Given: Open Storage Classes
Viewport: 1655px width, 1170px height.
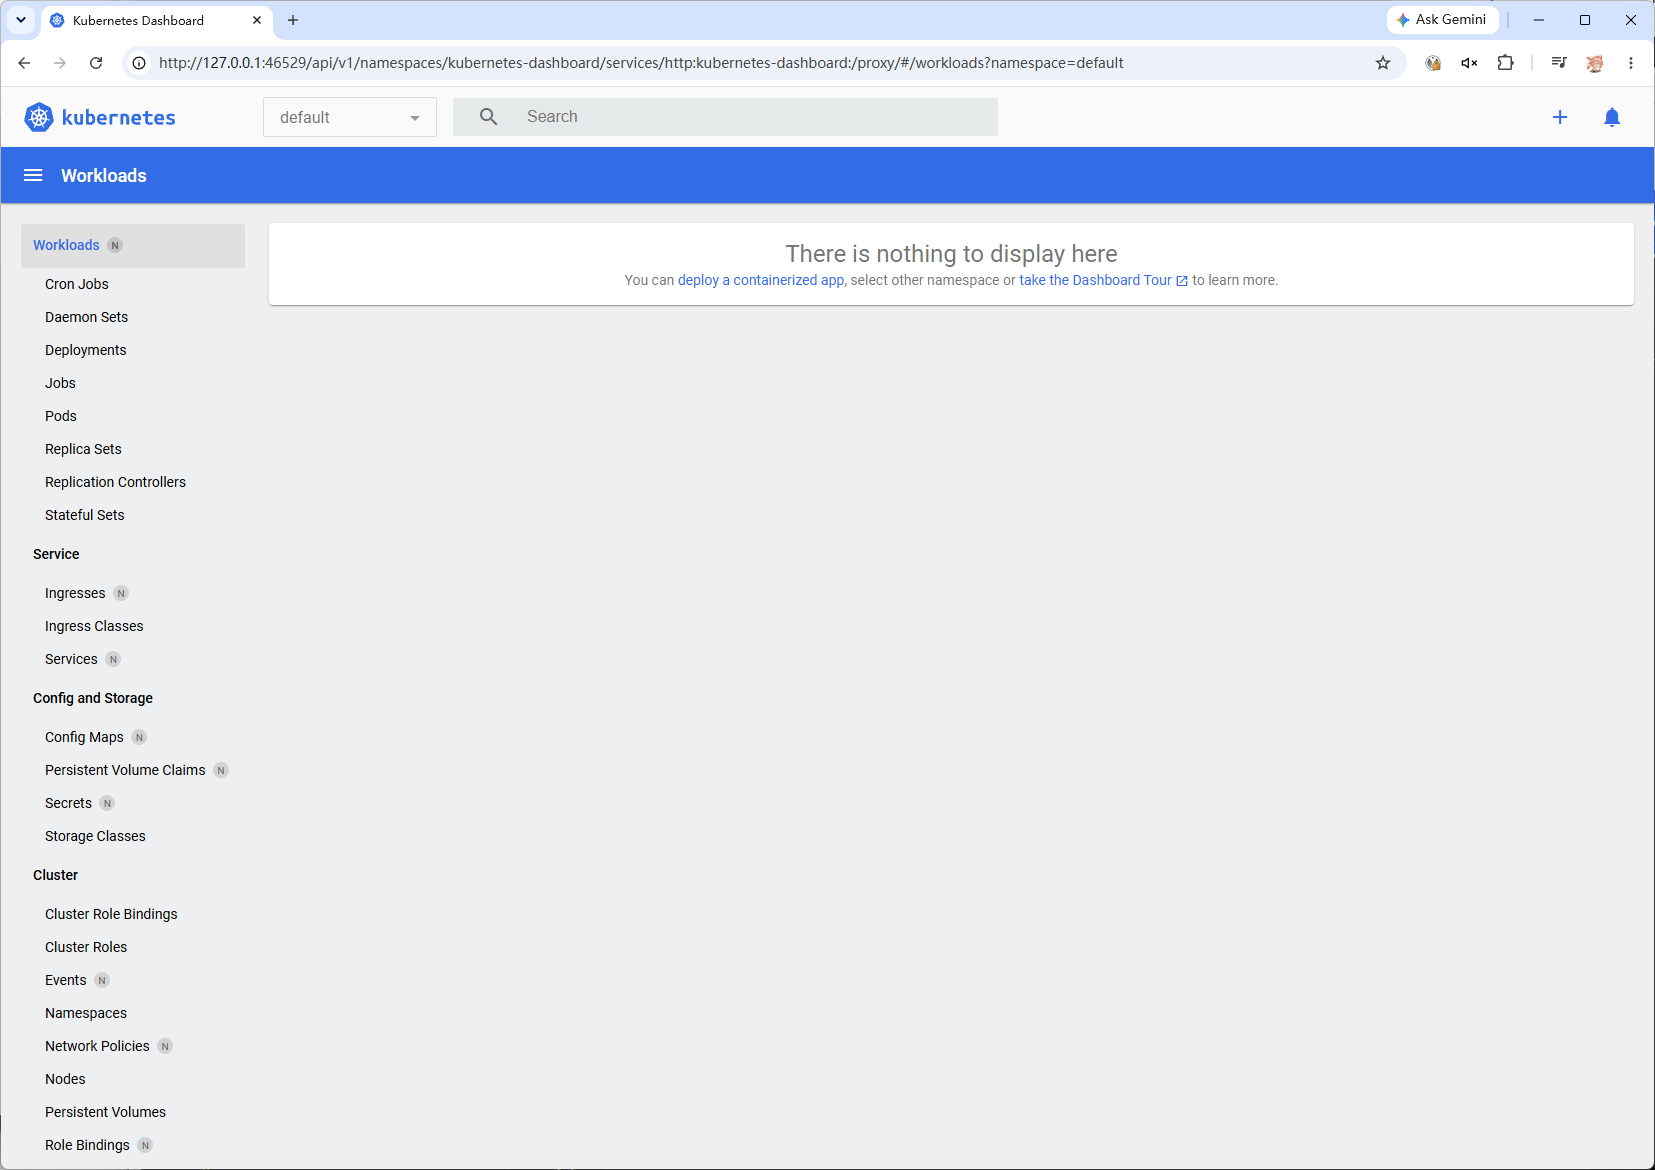Looking at the screenshot, I should pos(95,836).
